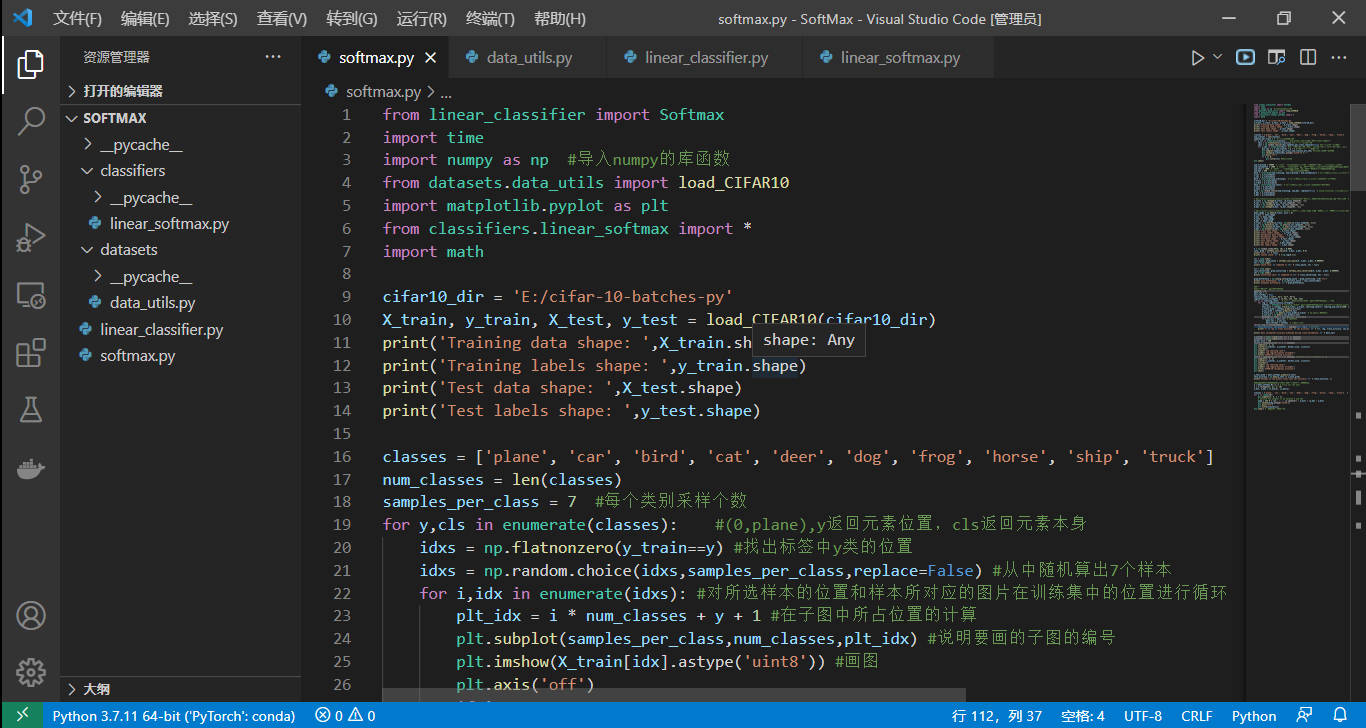Click line number 16 in gutter
This screenshot has height=728, width=1366.
[x=342, y=457]
